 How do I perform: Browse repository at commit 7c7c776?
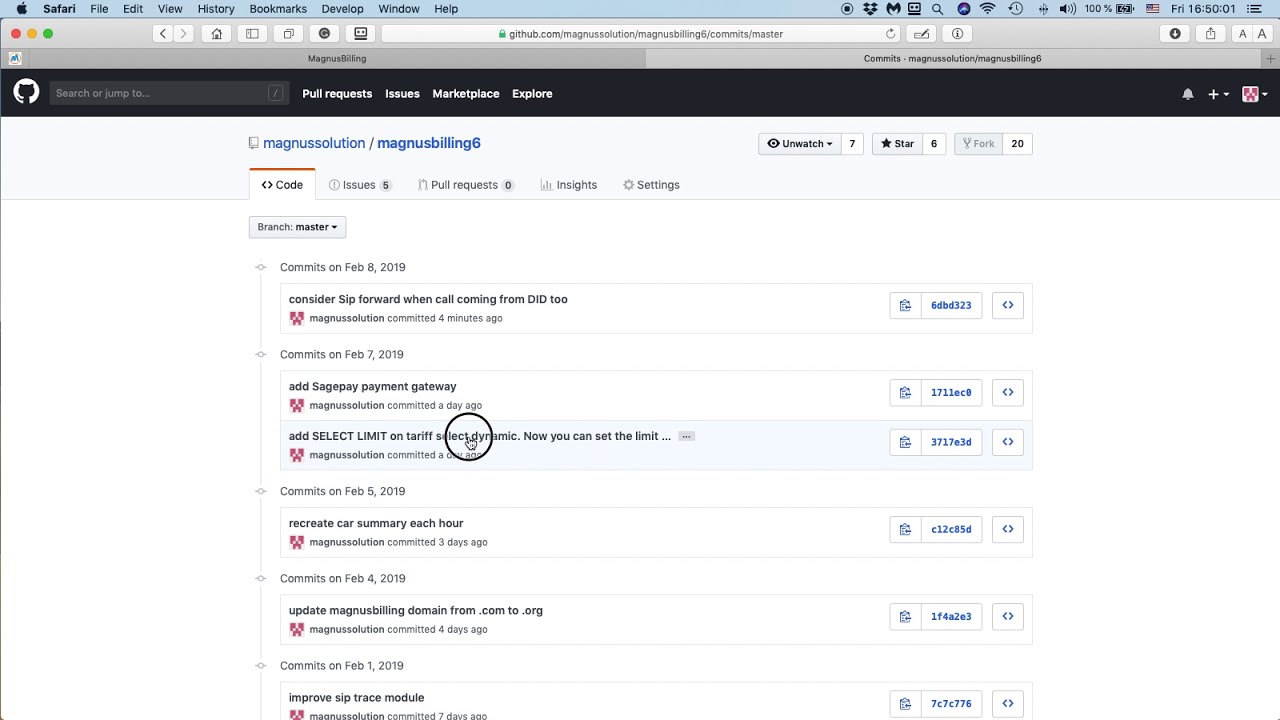tap(1008, 703)
